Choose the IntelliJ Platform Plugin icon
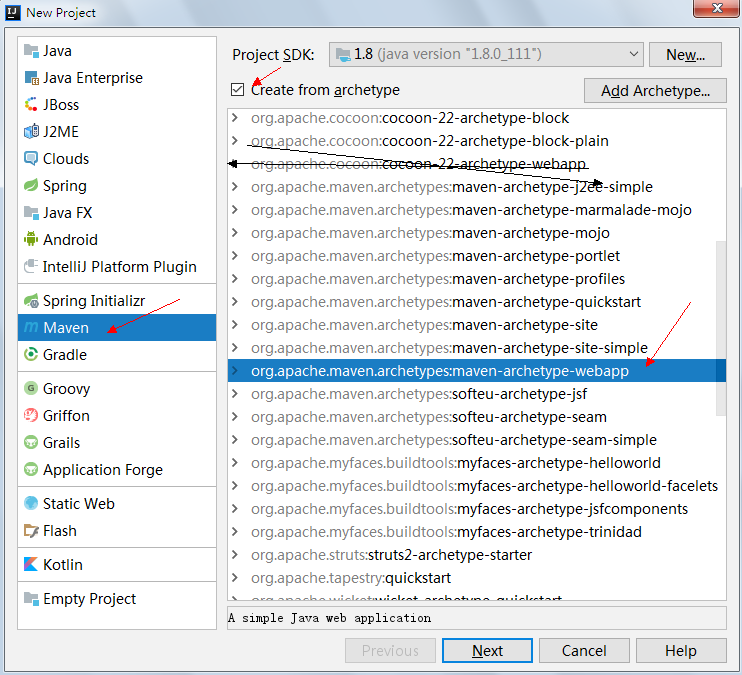742x675 pixels. pos(31,266)
